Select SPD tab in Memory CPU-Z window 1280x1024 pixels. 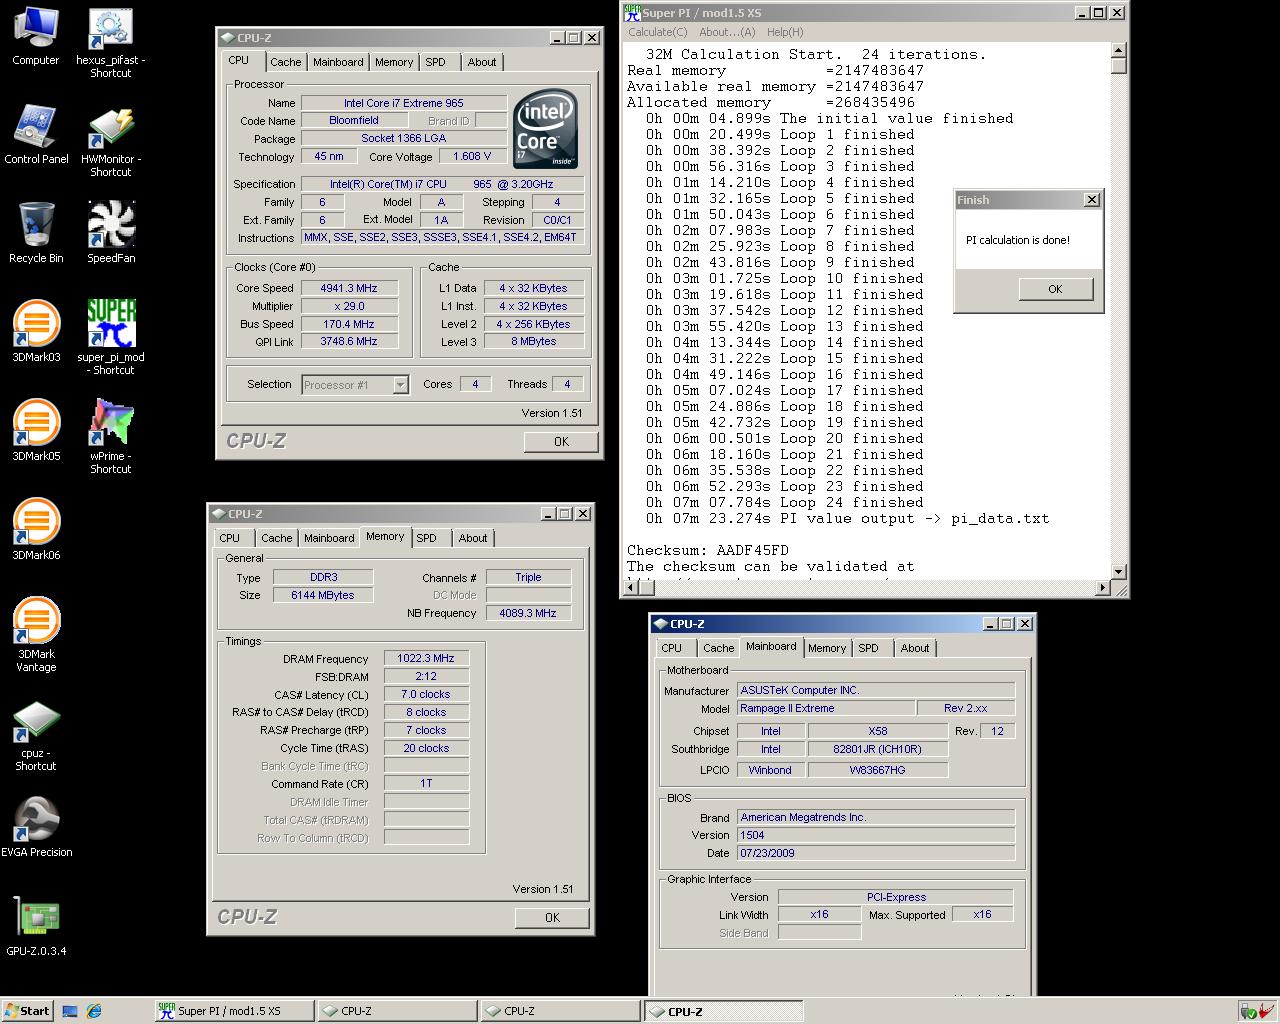coord(427,538)
